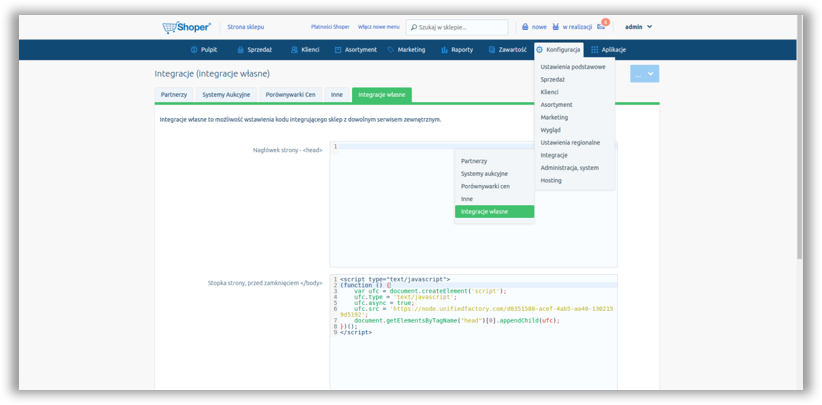822x405 pixels.
Task: Open Klienci in main navigation
Action: 305,50
